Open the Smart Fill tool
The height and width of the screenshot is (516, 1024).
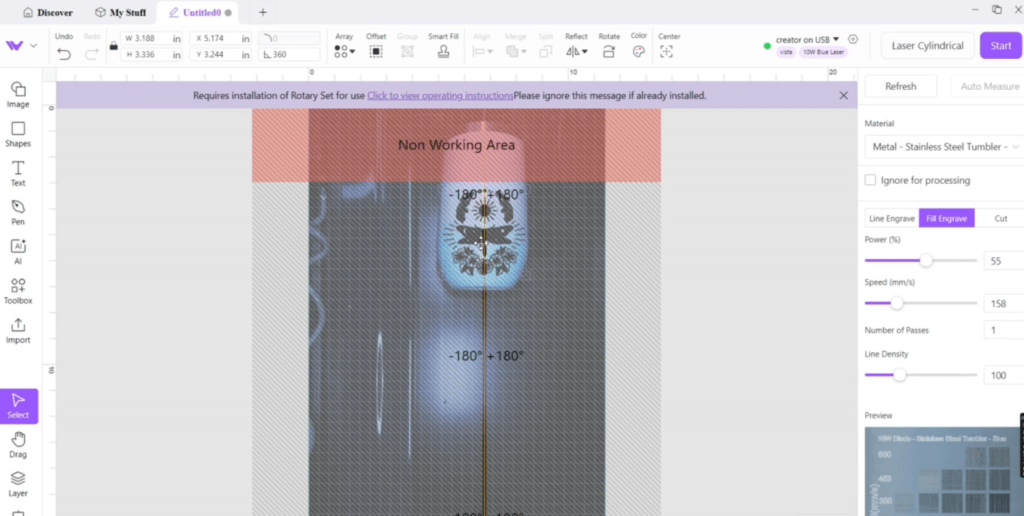point(443,52)
